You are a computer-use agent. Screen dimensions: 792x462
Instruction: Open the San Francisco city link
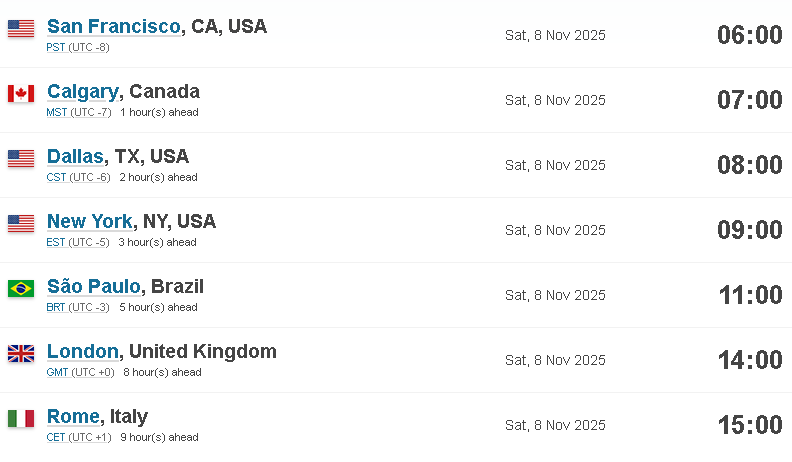tap(114, 26)
